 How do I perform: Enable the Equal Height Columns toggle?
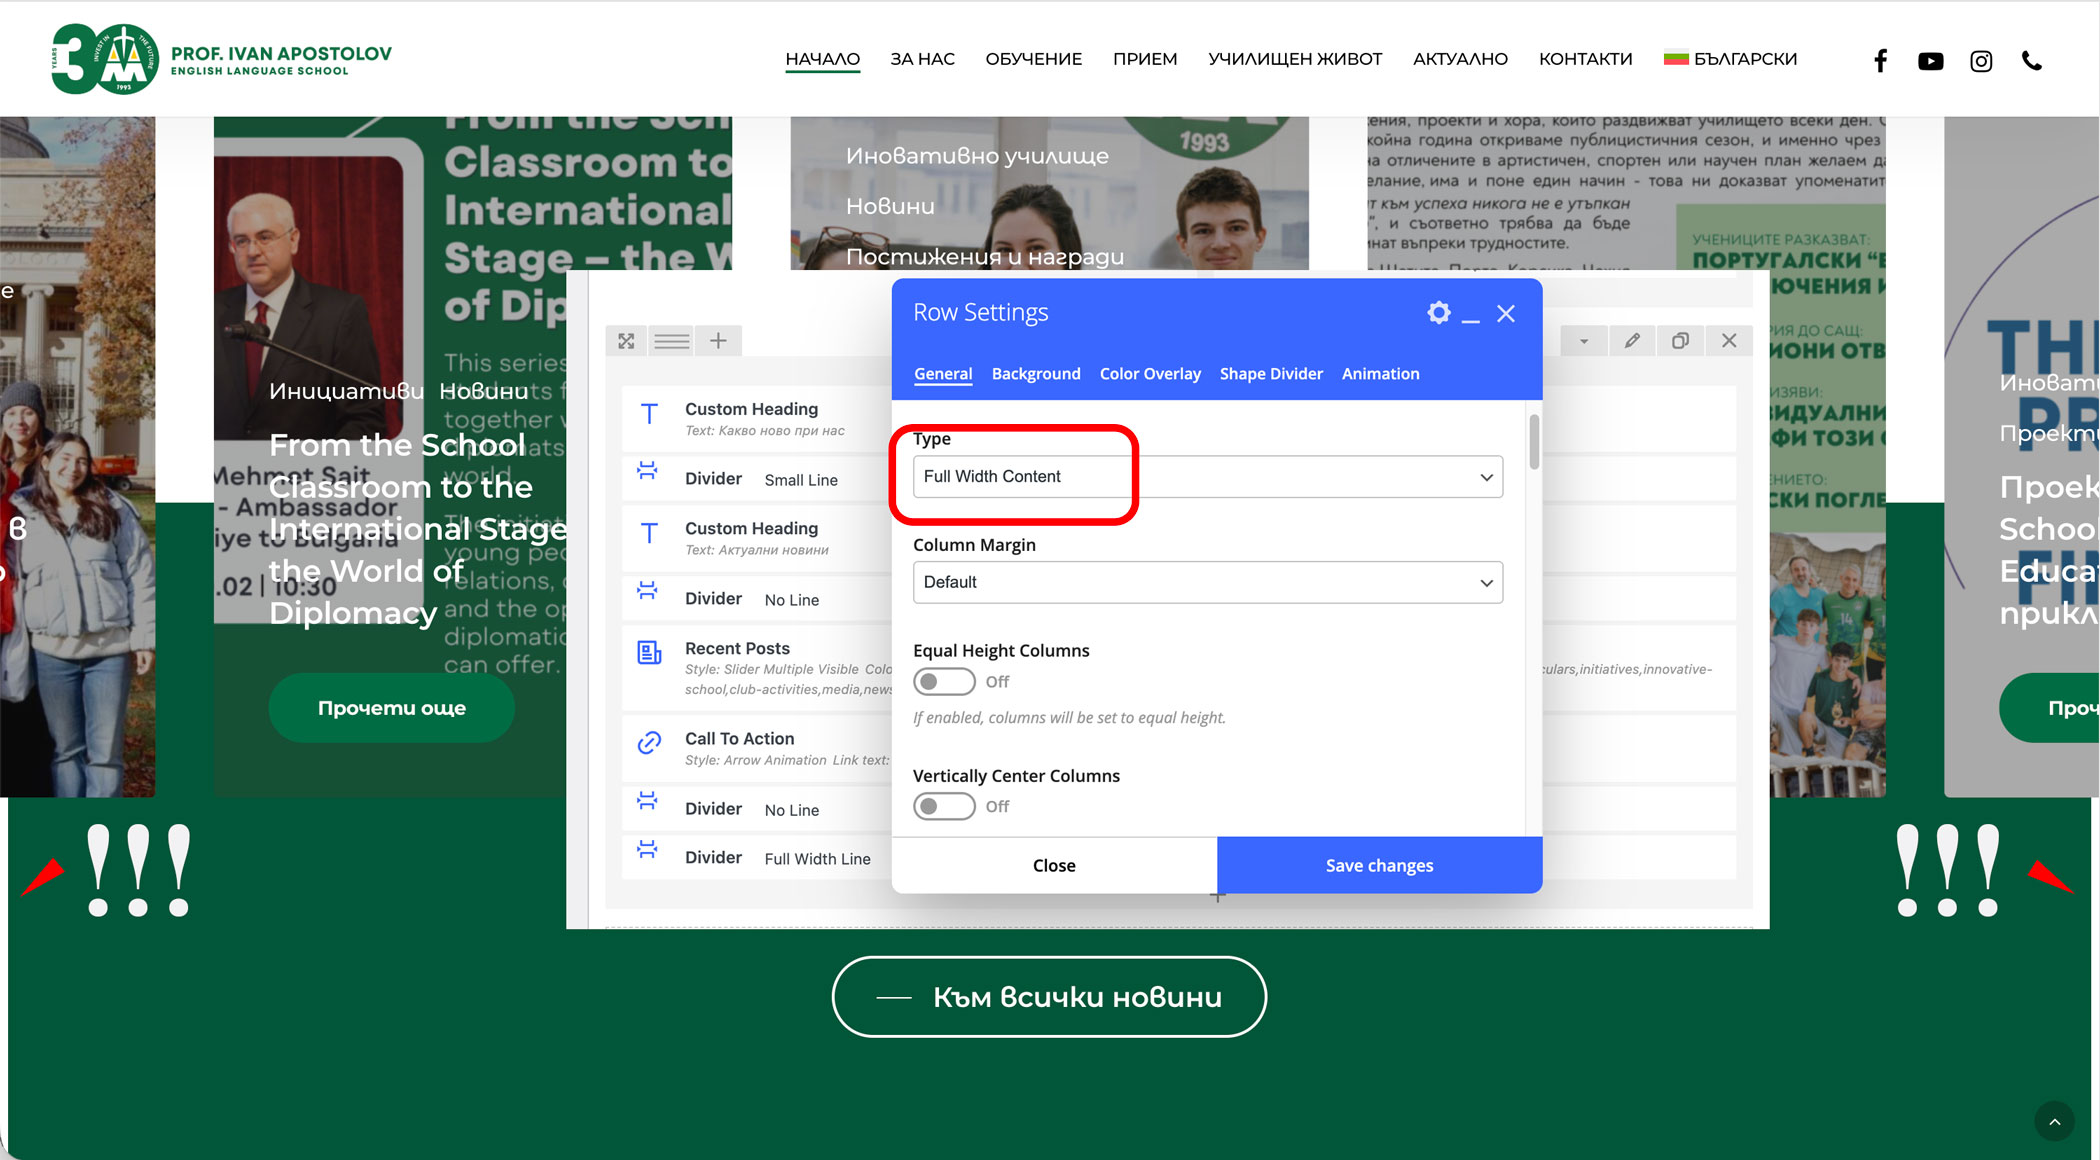coord(943,681)
